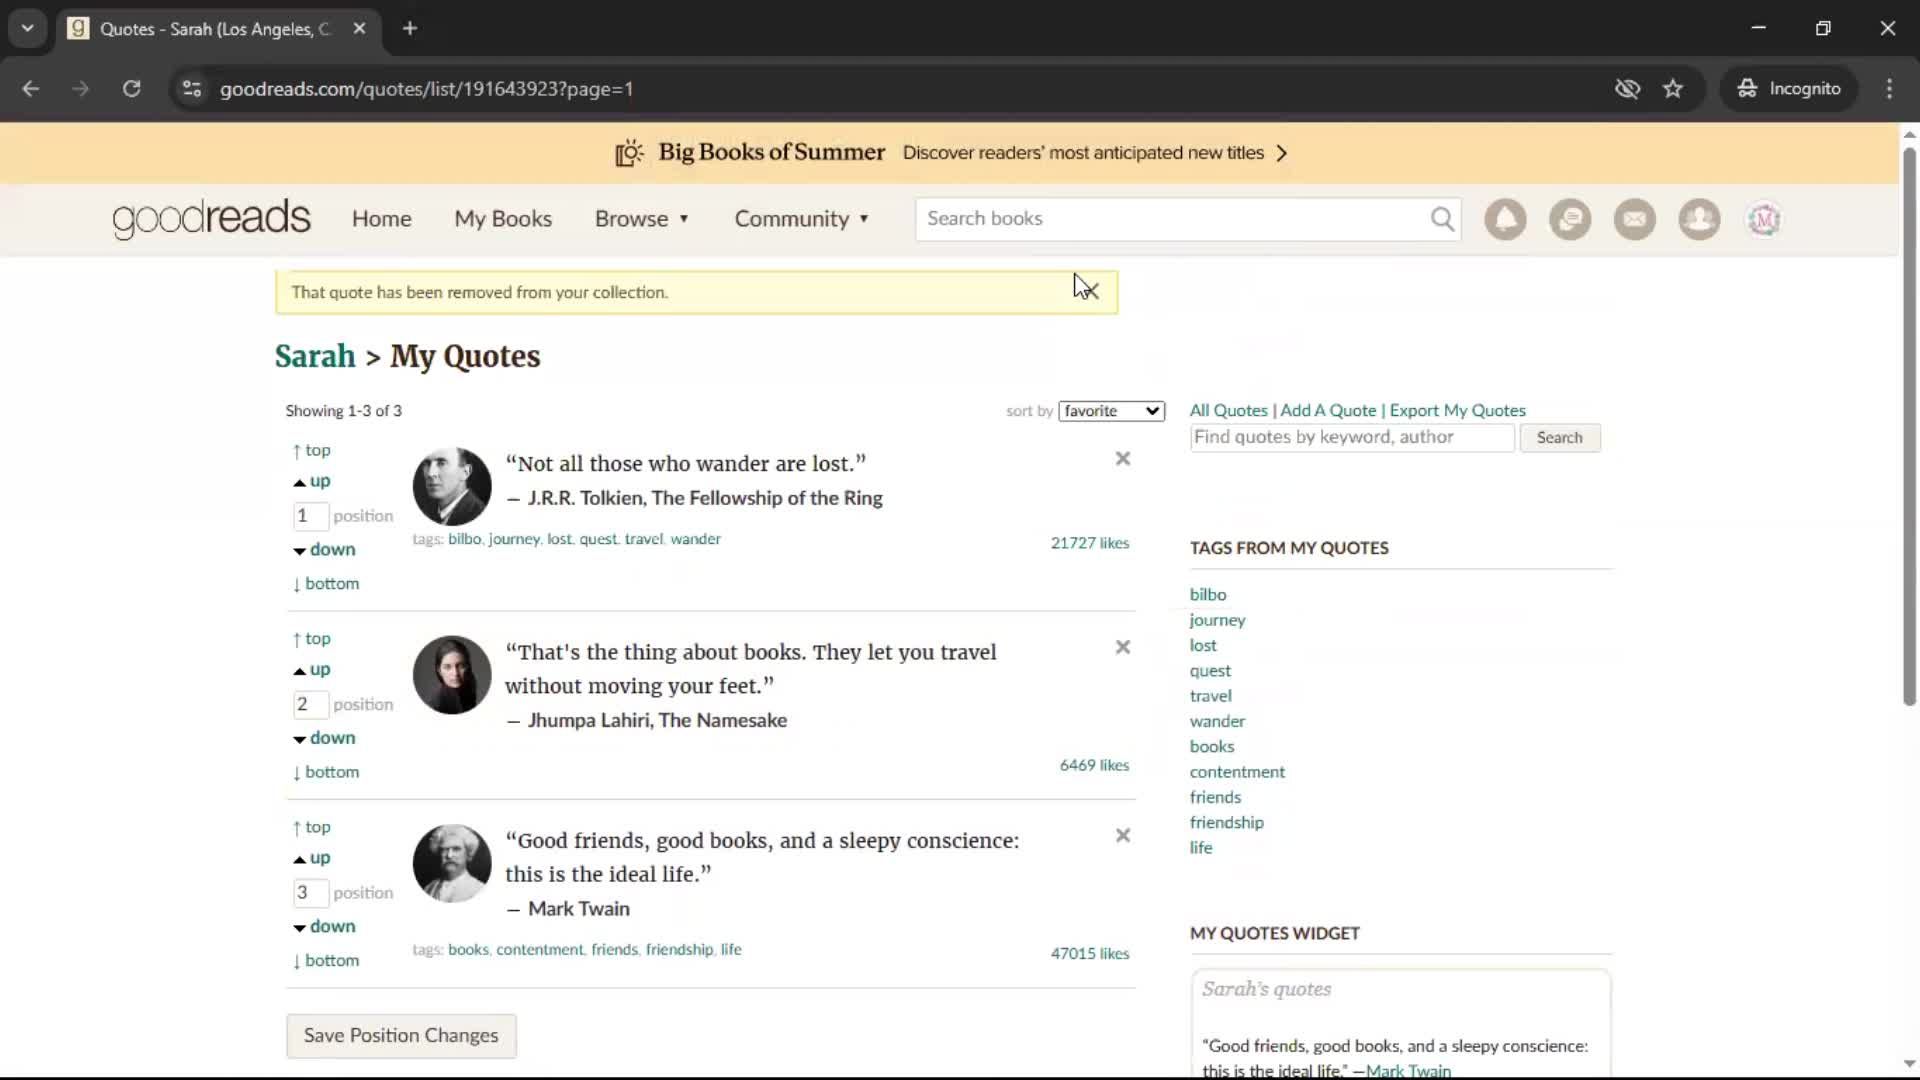Click Jhumpa Lahiri author portrait
The image size is (1920, 1080).
click(452, 675)
